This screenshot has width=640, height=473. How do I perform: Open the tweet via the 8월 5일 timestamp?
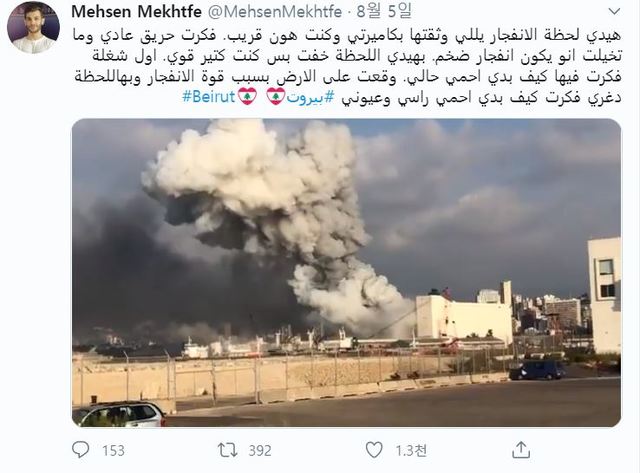pyautogui.click(x=384, y=11)
